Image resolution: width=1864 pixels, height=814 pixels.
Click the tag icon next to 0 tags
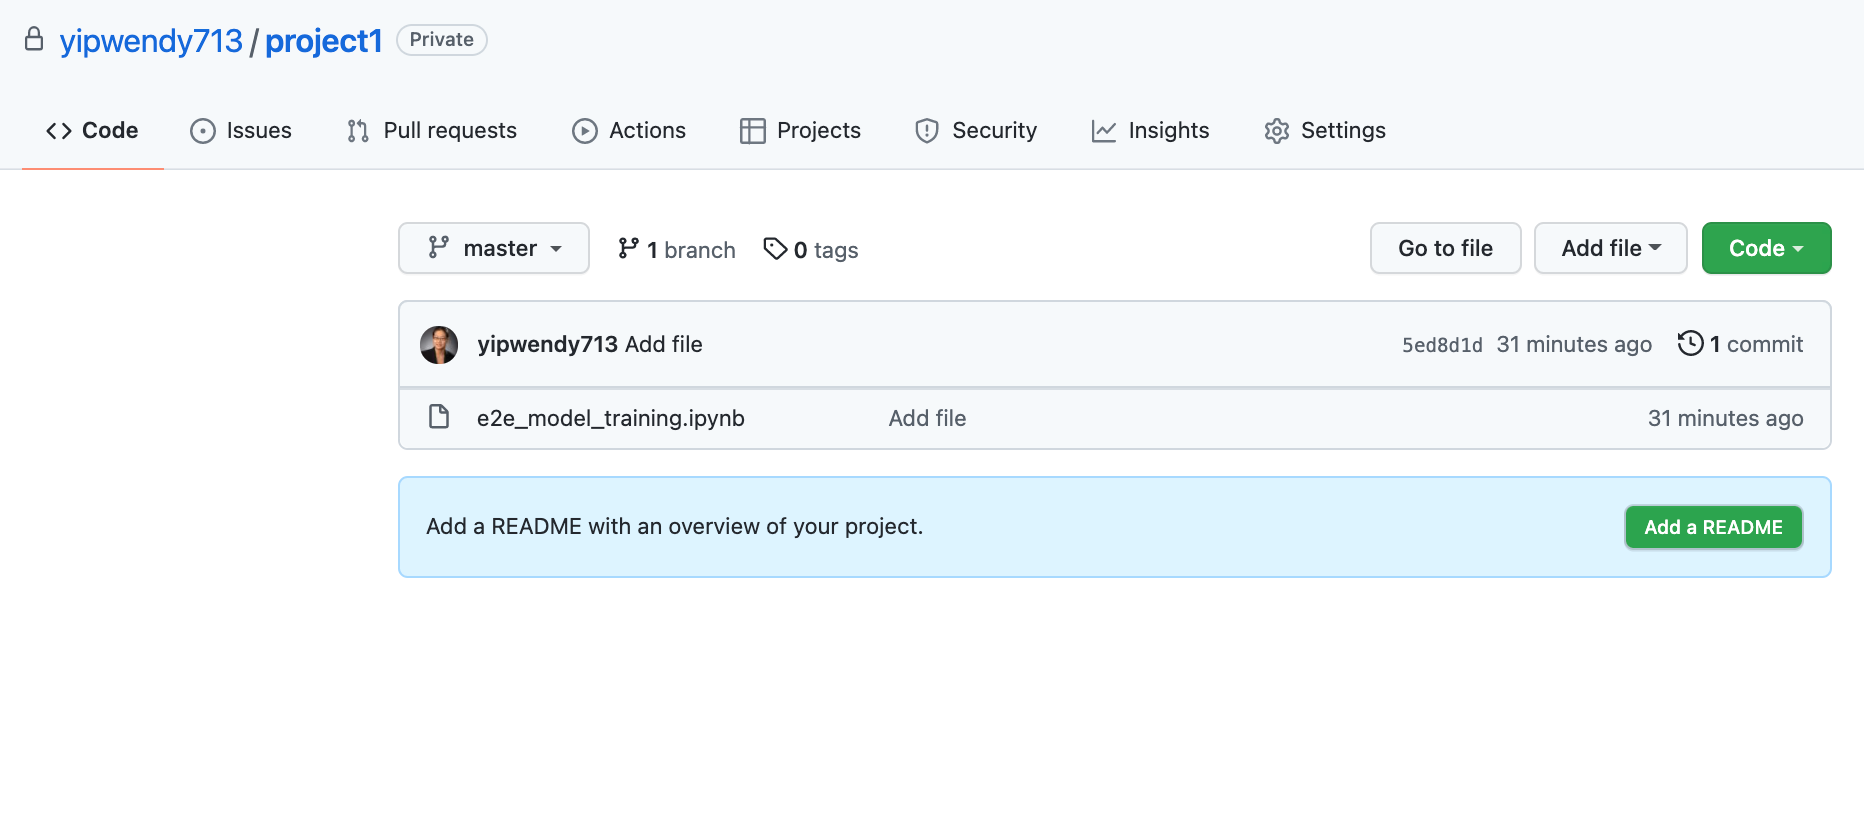[x=775, y=248]
